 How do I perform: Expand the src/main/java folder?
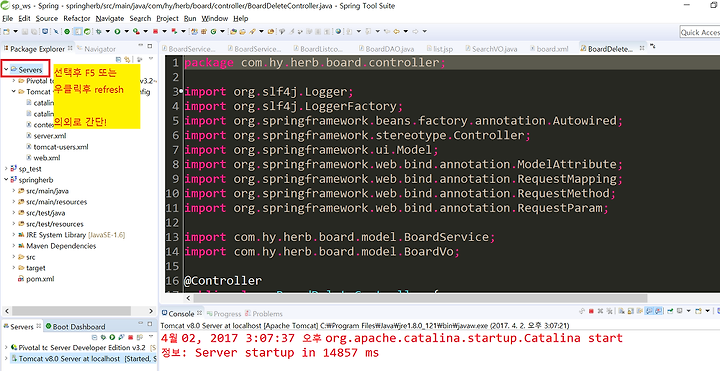pyautogui.click(x=14, y=191)
